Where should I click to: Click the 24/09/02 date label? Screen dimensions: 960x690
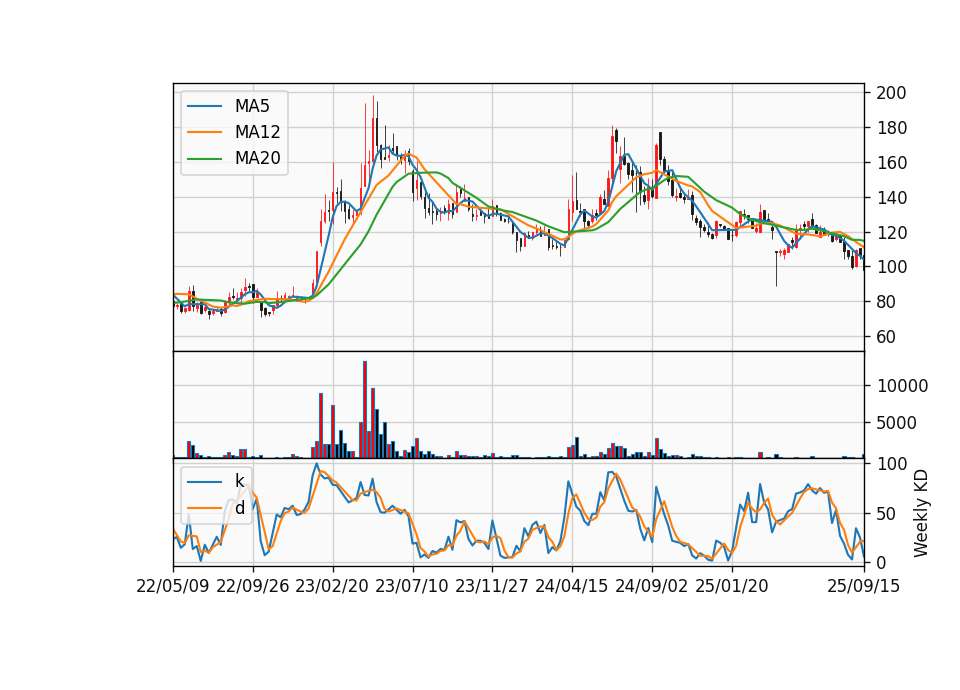click(x=651, y=586)
